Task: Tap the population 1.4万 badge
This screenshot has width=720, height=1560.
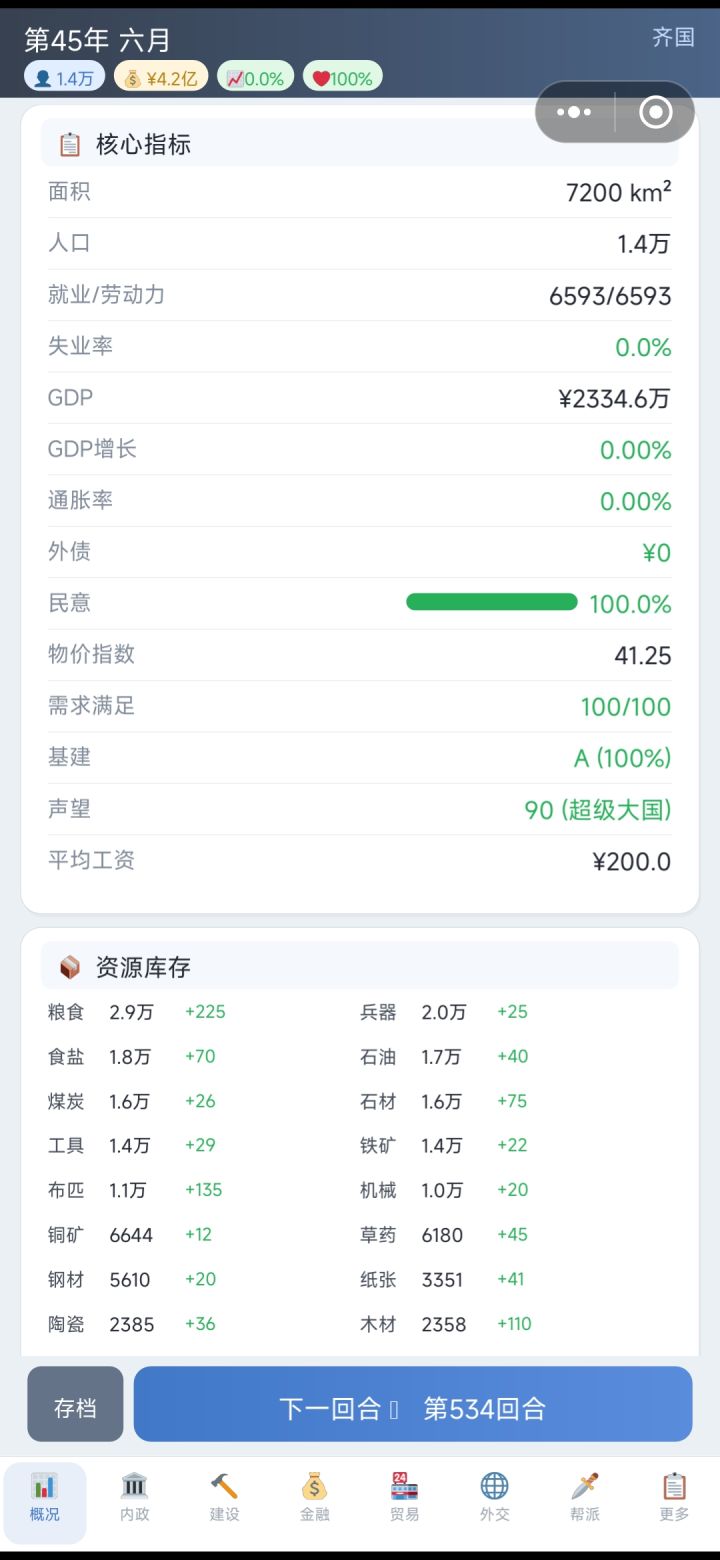Action: [x=64, y=78]
